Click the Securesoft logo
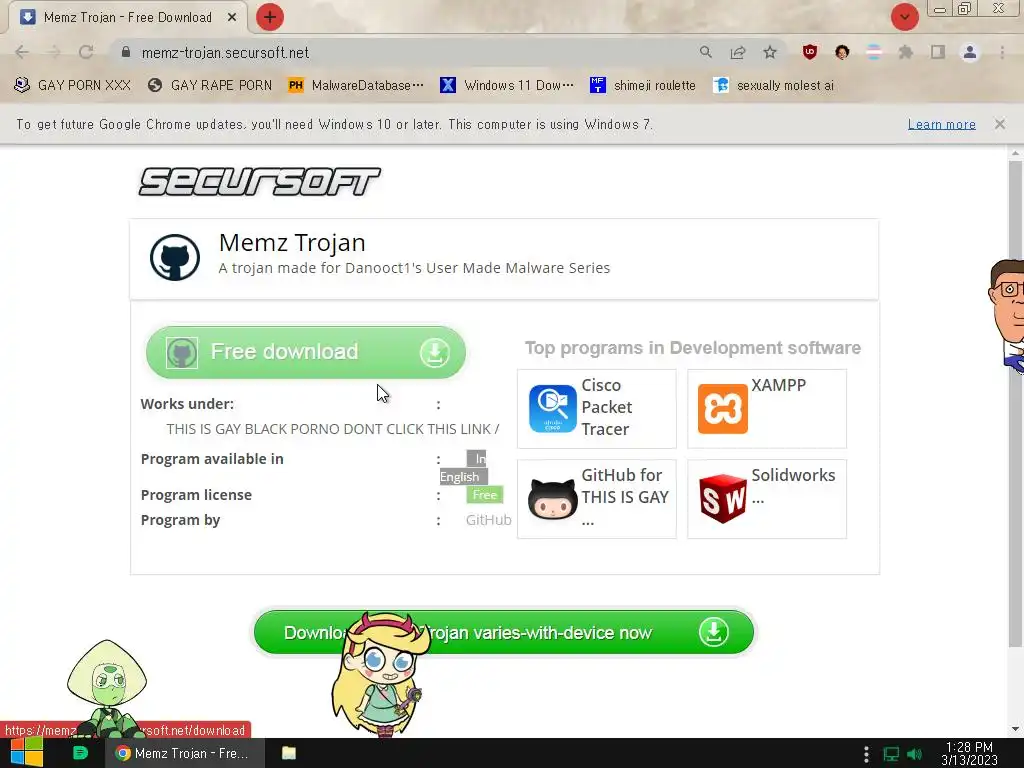Image resolution: width=1024 pixels, height=768 pixels. point(259,182)
